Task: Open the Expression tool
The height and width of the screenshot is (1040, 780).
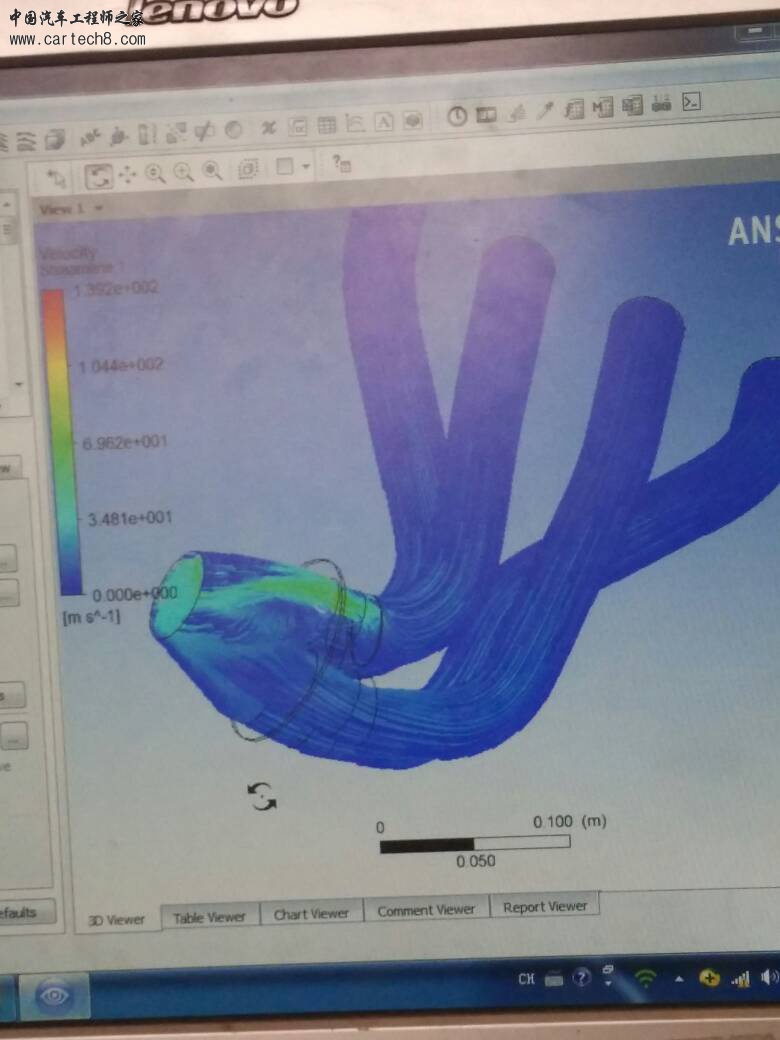Action: point(298,126)
